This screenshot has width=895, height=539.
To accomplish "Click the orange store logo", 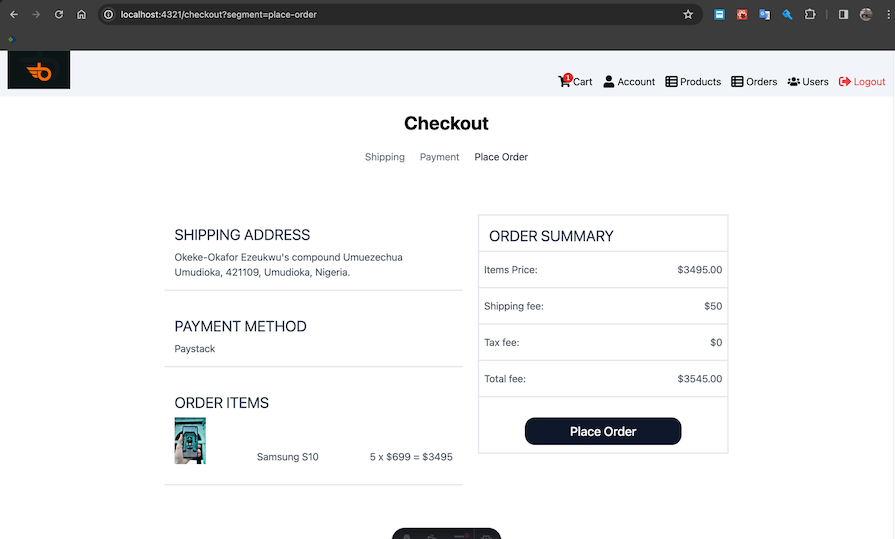I will click(x=39, y=70).
